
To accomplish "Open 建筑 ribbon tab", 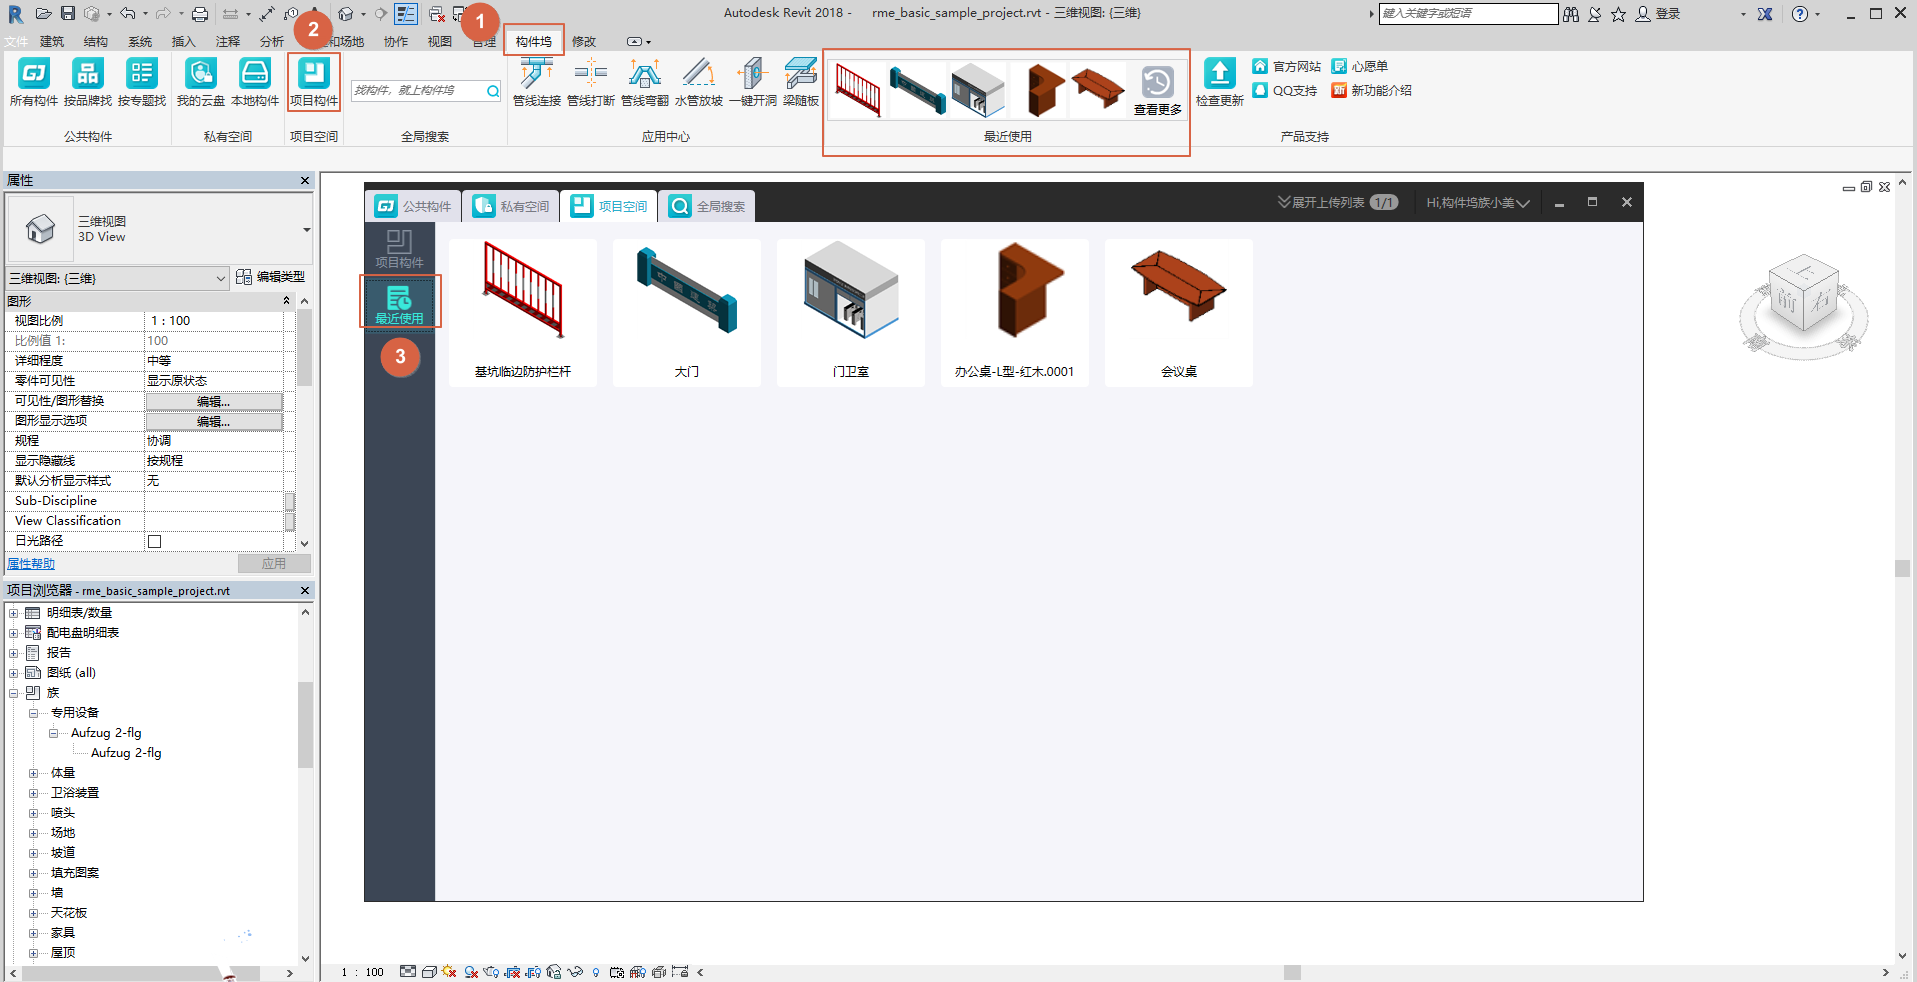I will (x=52, y=41).
